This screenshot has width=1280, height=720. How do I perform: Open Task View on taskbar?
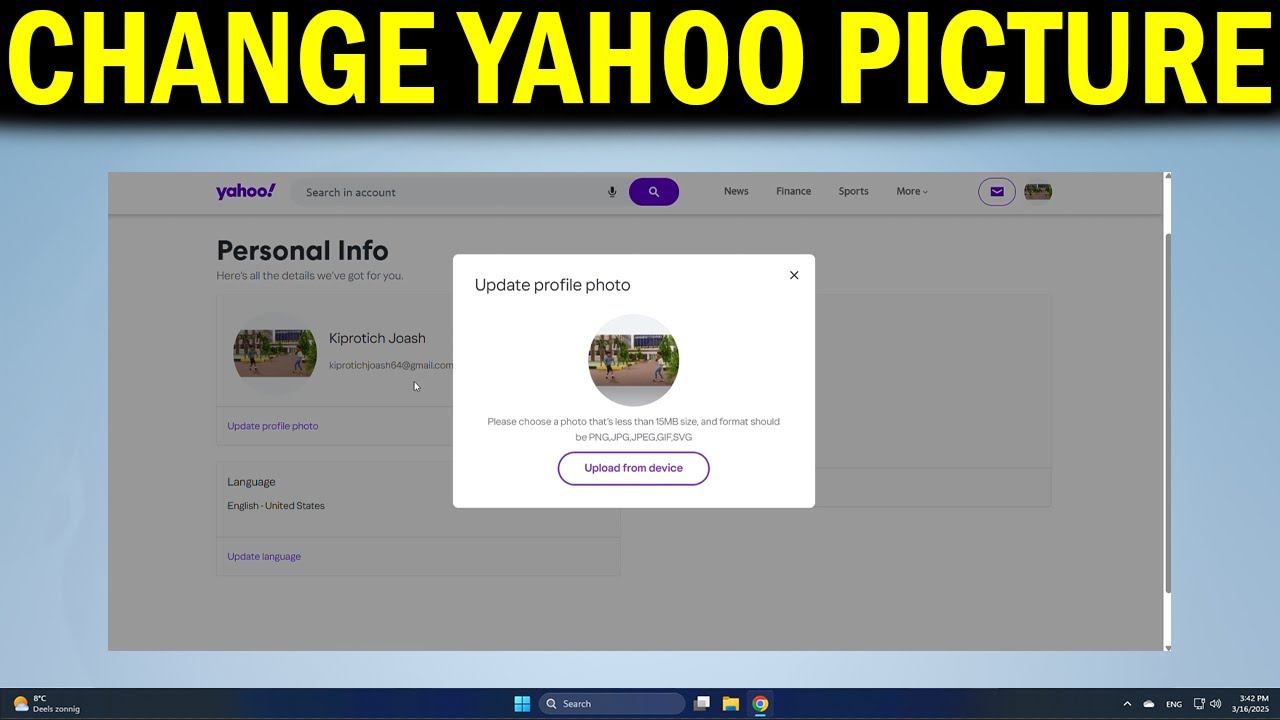click(702, 704)
